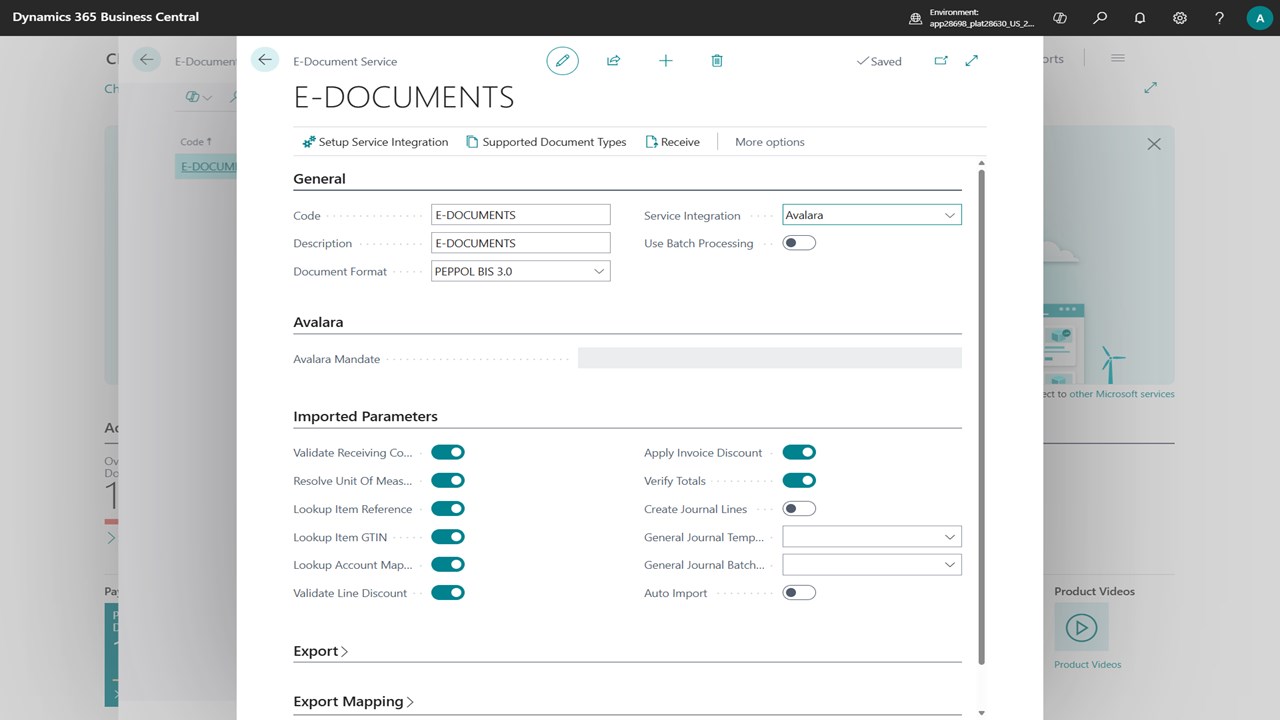1280x720 pixels.
Task: Click the E-Document Service breadcrumb text
Action: tap(345, 61)
